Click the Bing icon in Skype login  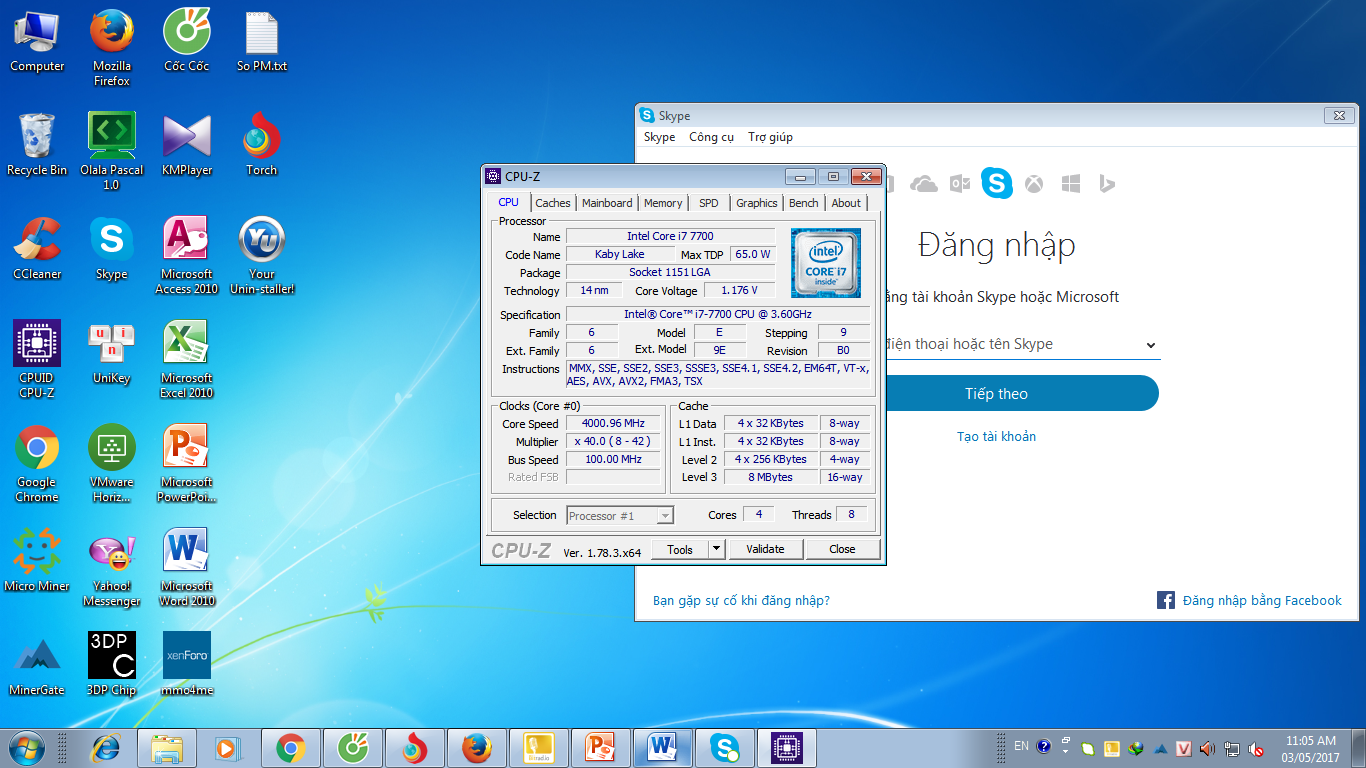(x=1107, y=184)
